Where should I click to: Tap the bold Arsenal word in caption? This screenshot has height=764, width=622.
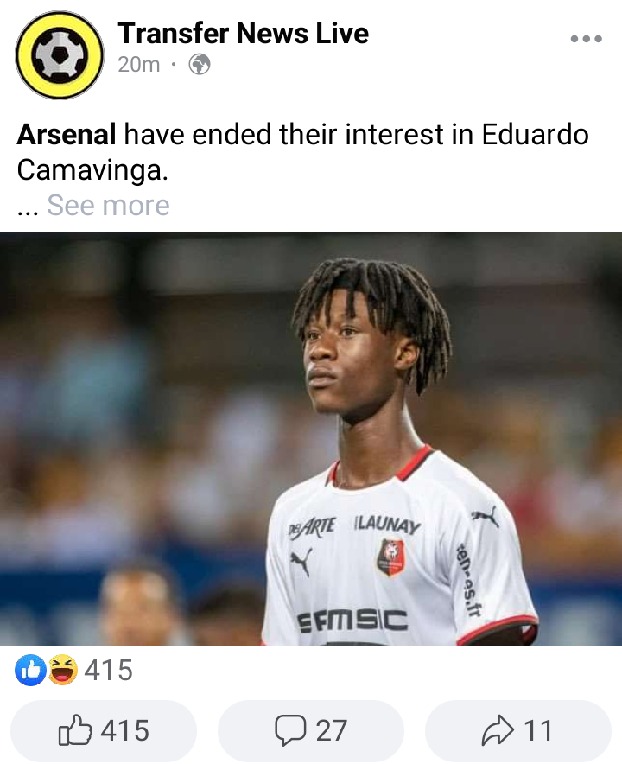coord(66,134)
